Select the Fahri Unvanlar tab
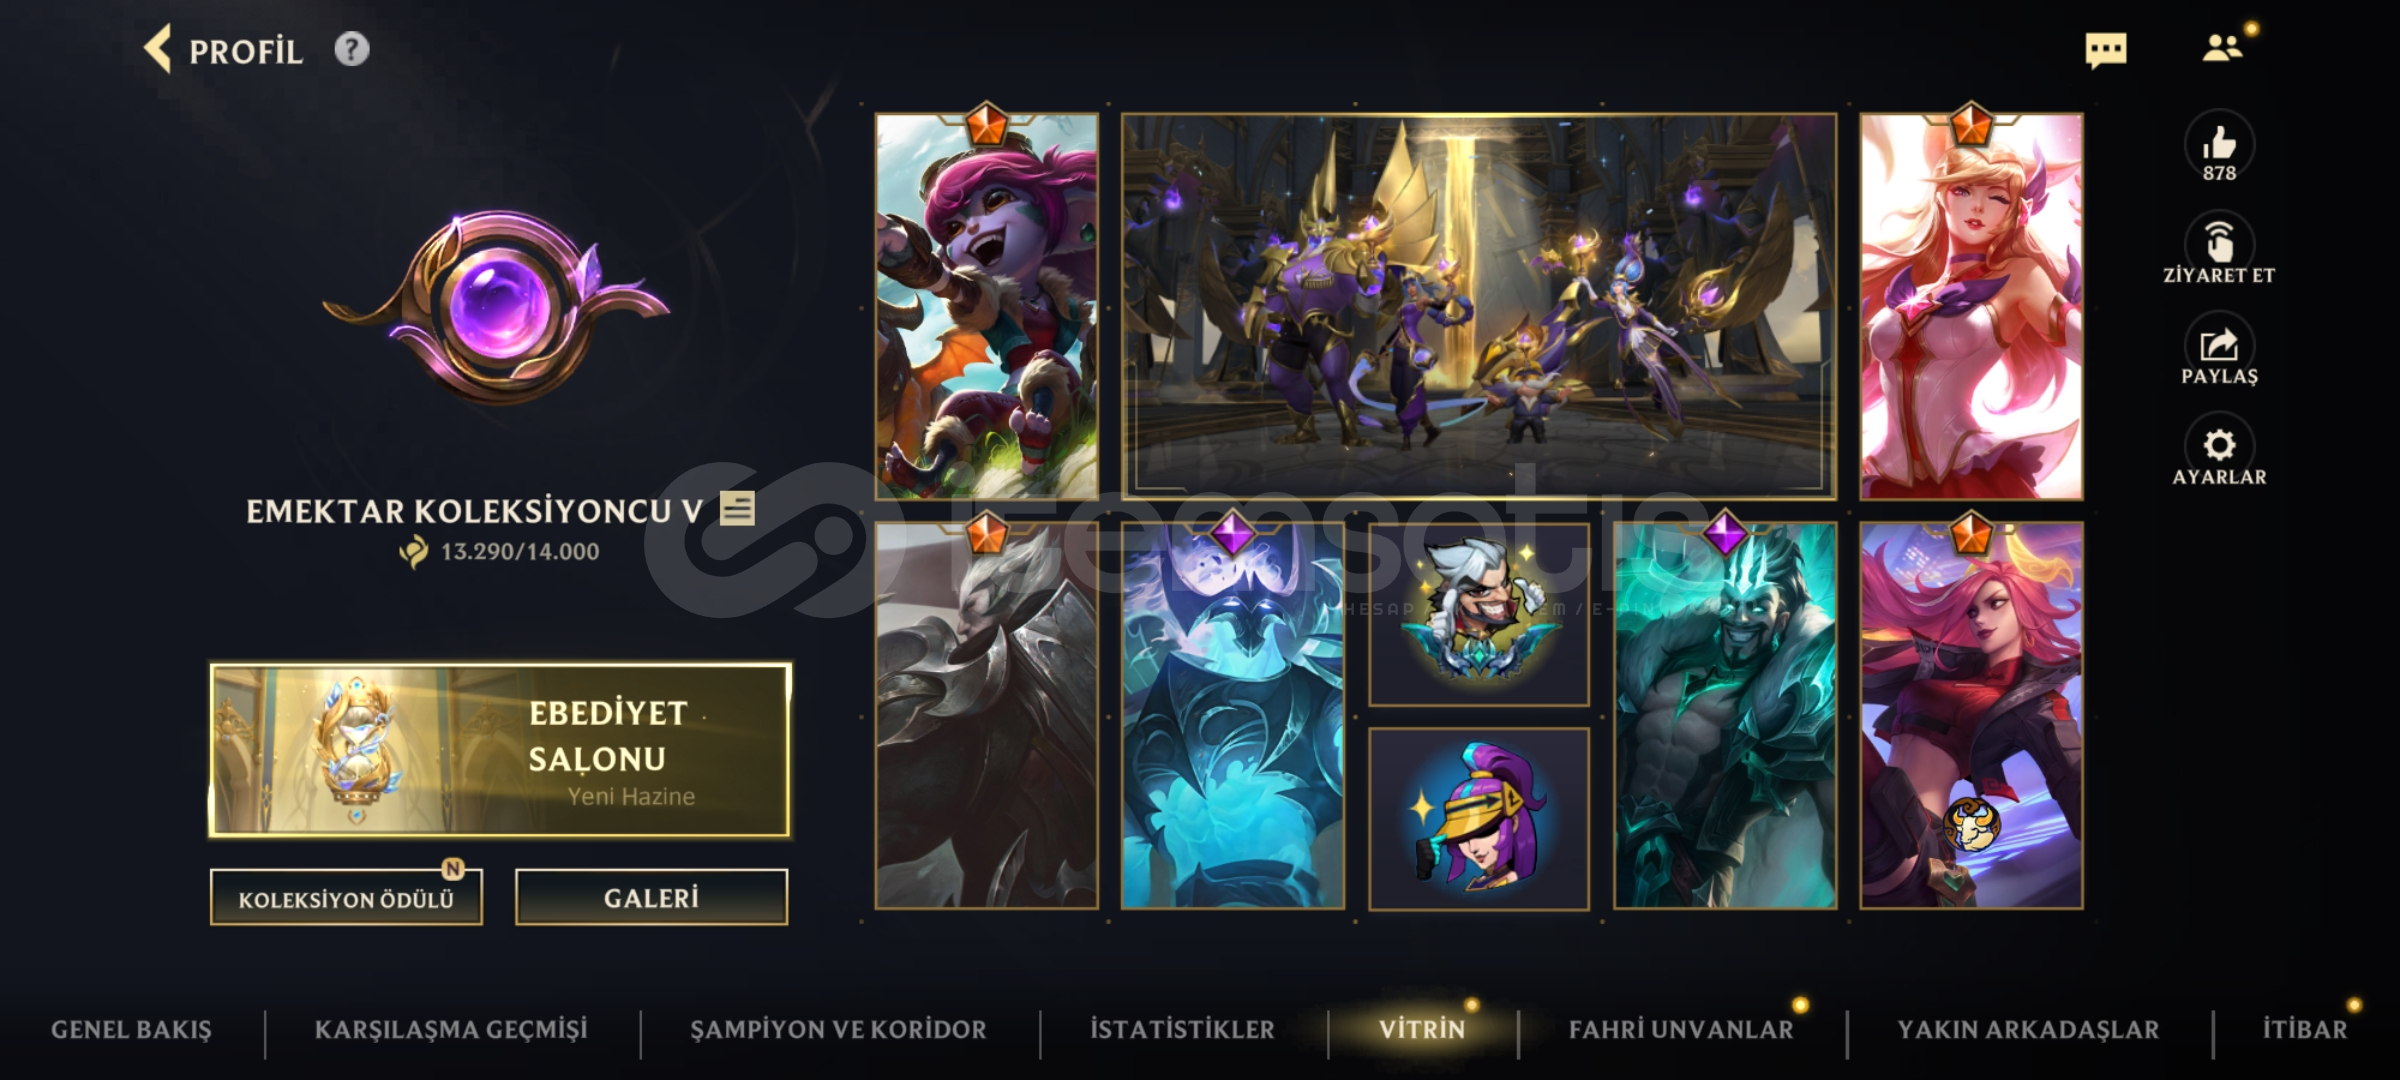Image resolution: width=2400 pixels, height=1080 pixels. coord(1681,1029)
